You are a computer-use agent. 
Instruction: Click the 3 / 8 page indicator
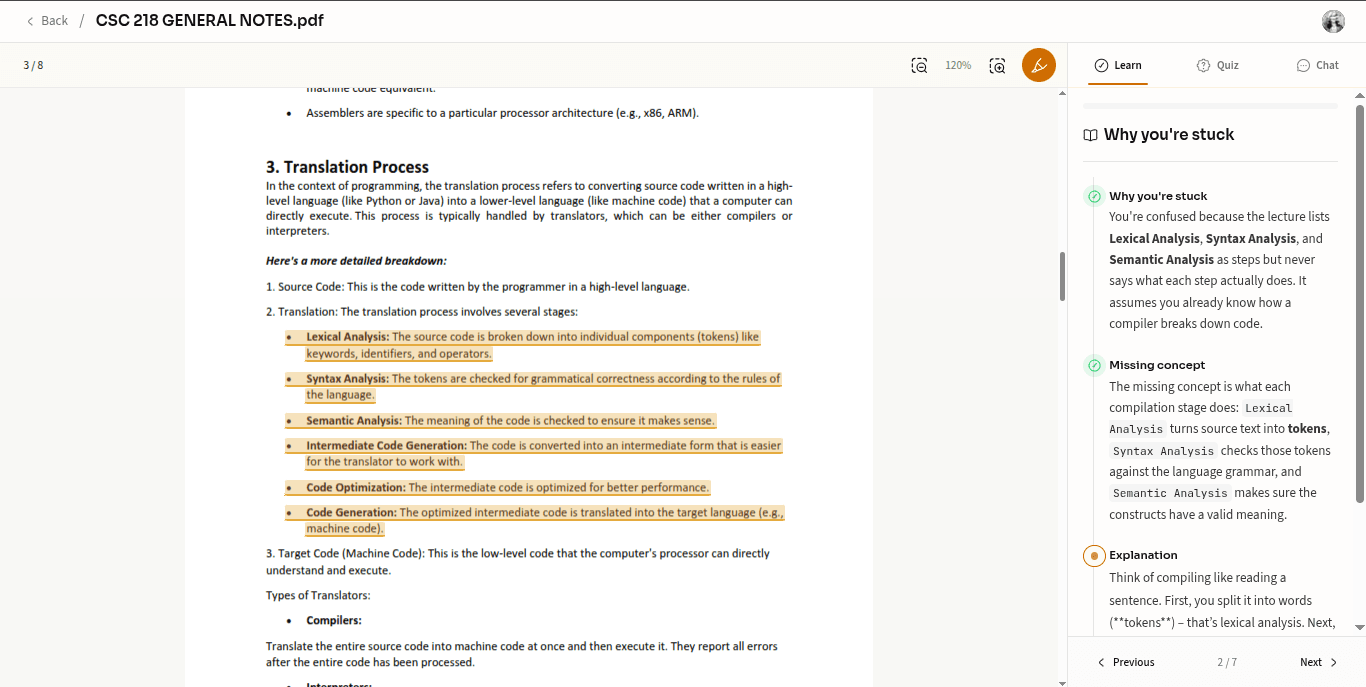pyautogui.click(x=33, y=65)
